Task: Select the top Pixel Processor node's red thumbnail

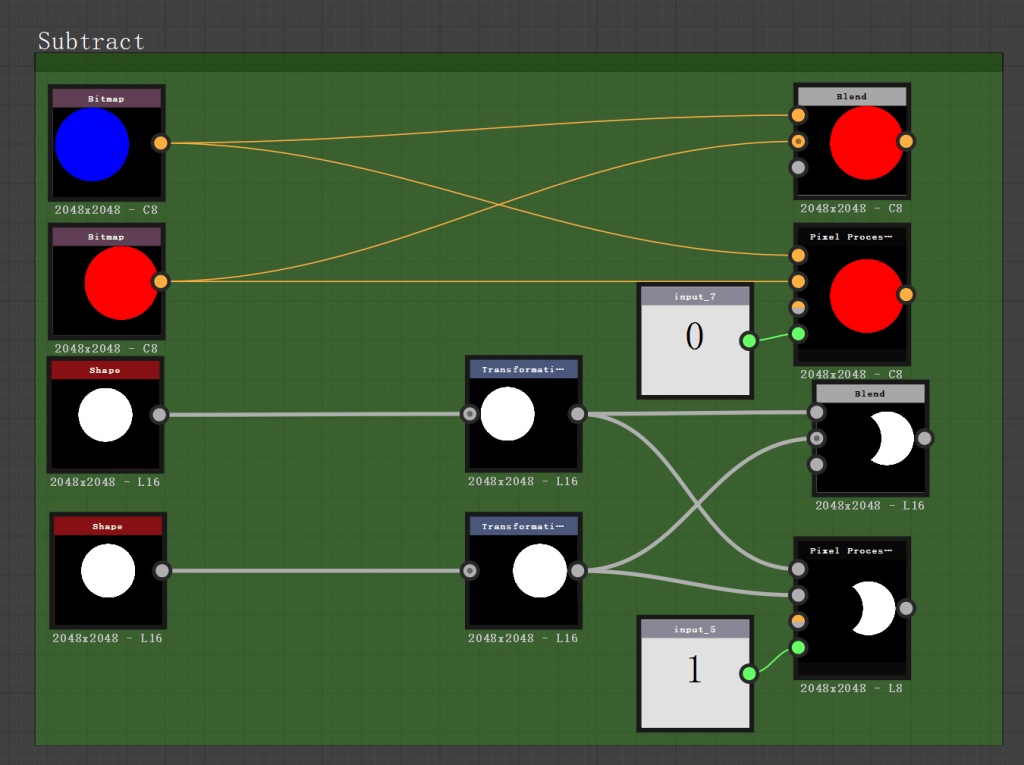Action: tap(866, 295)
